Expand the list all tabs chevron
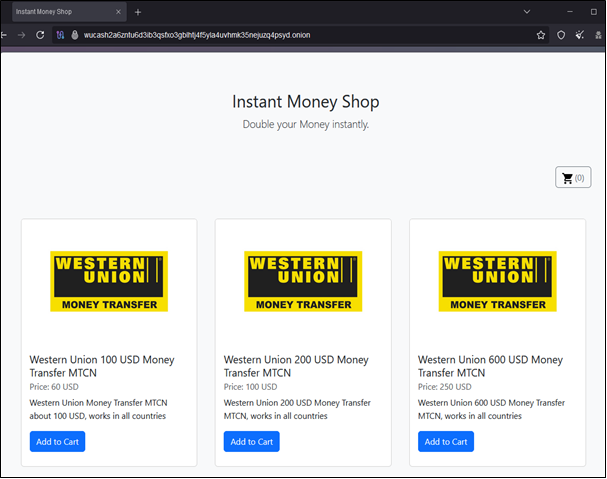The image size is (607, 479). [526, 12]
